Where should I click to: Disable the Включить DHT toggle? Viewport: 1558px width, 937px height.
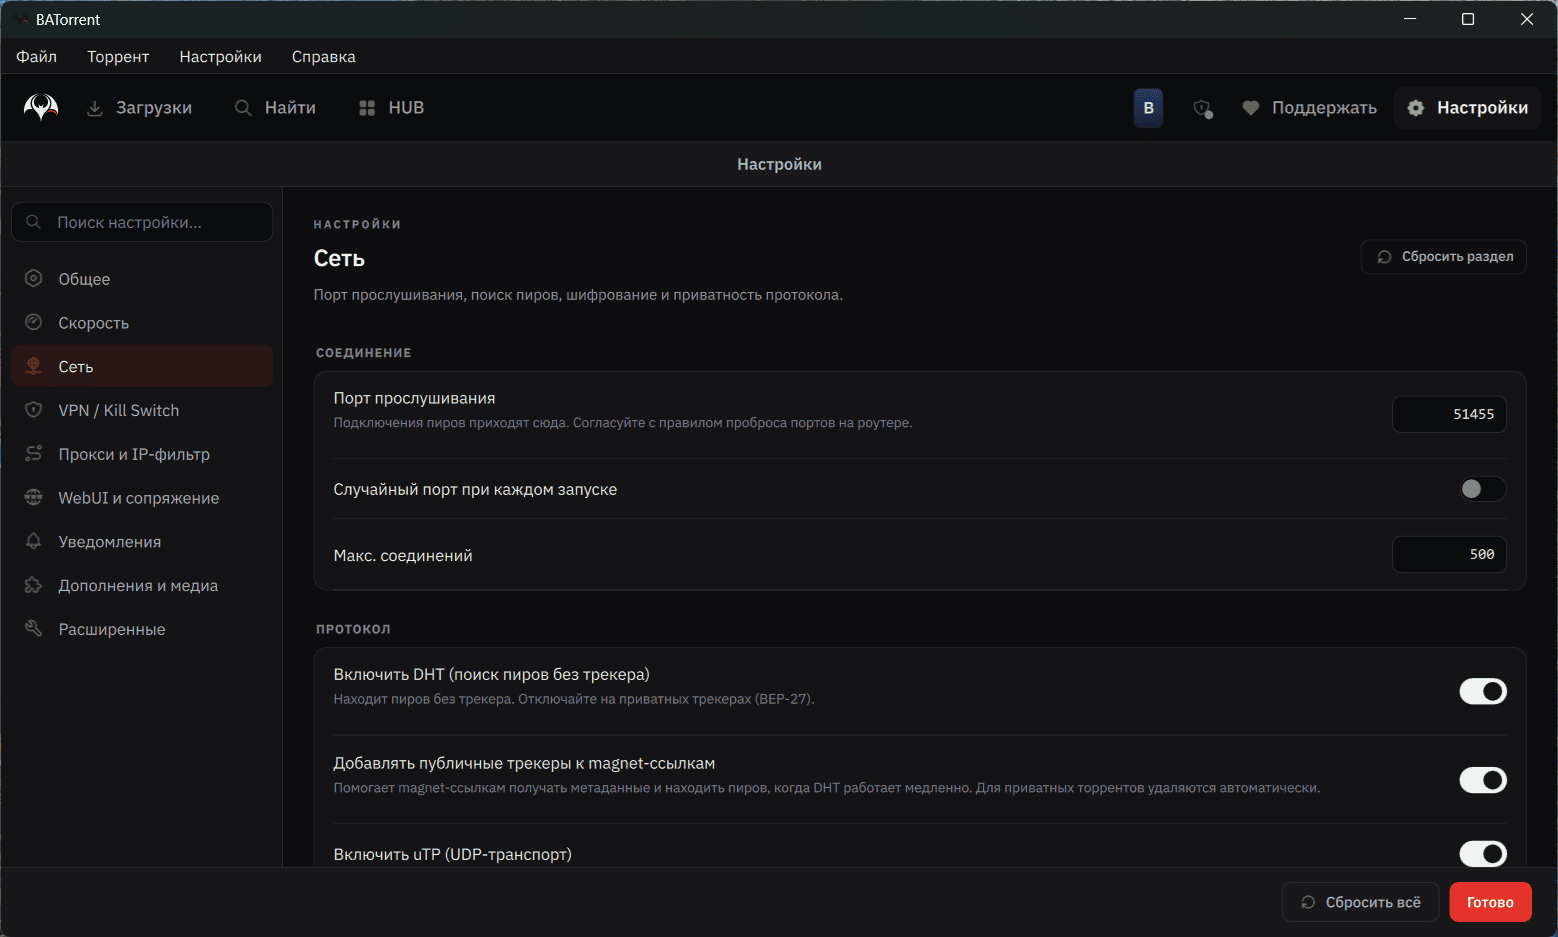pyautogui.click(x=1482, y=691)
